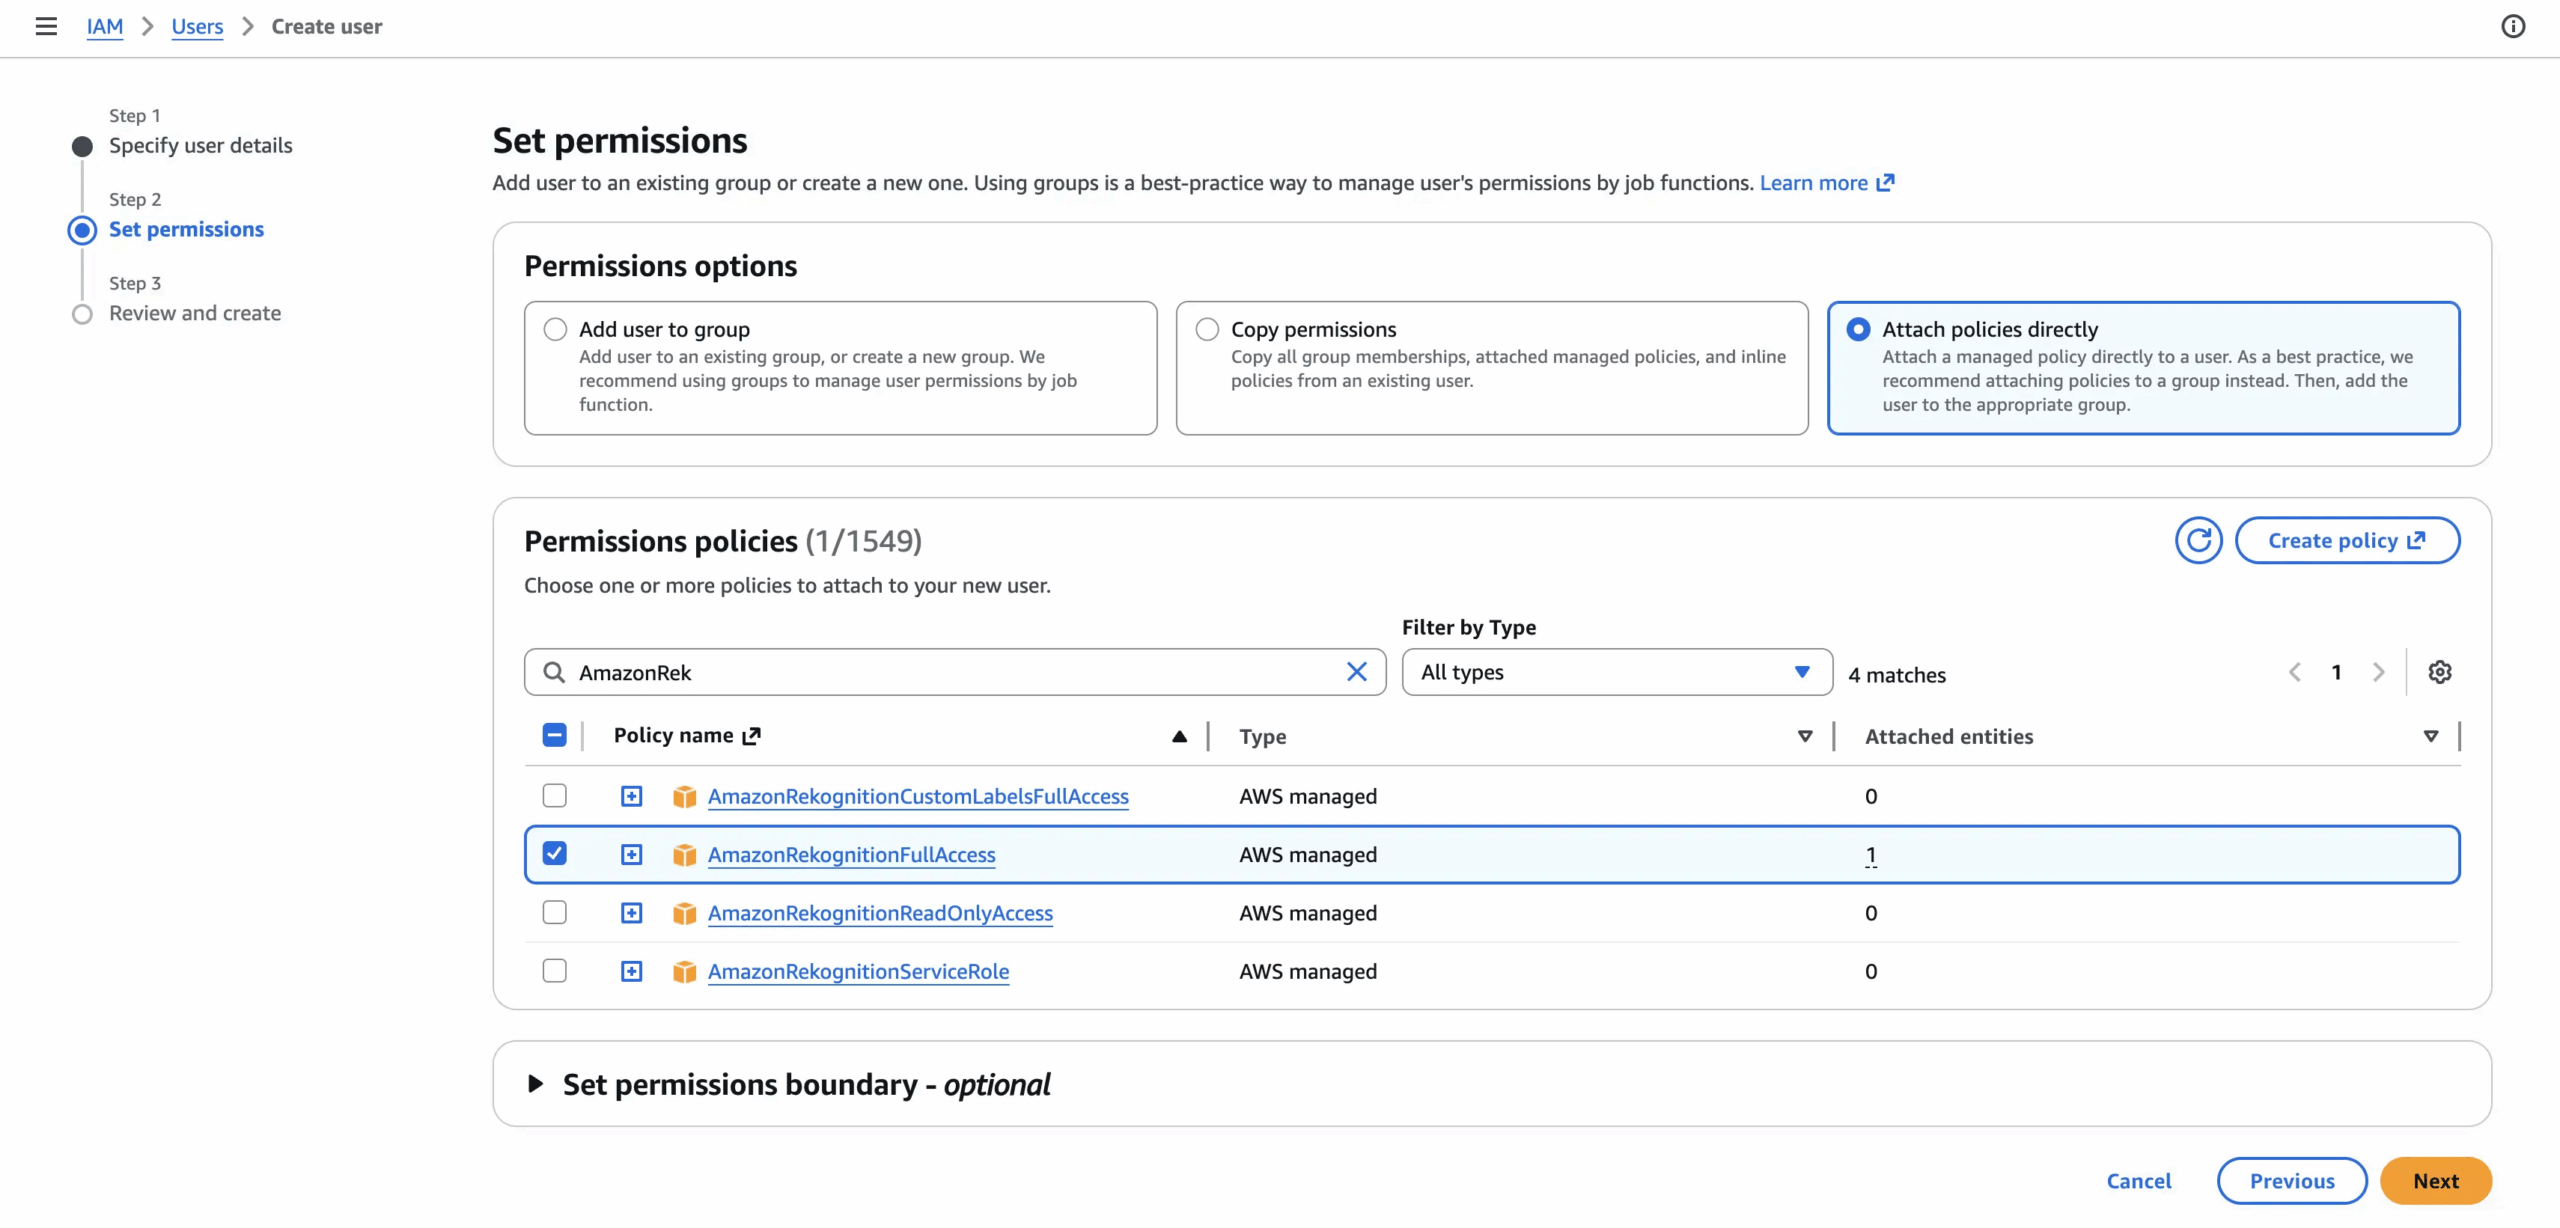This screenshot has width=2560, height=1228.
Task: Click attached entities count 1
Action: [1871, 855]
